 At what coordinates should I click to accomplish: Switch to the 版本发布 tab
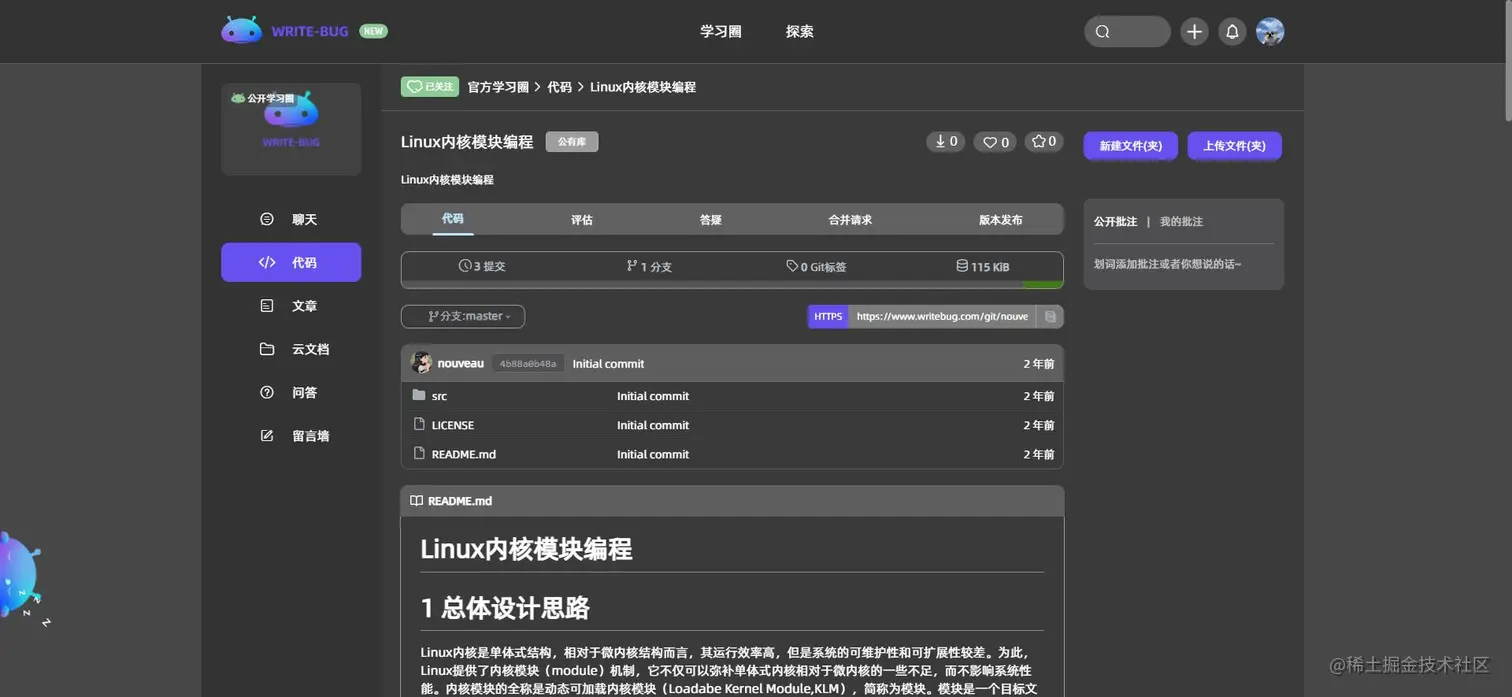pyautogui.click(x=1001, y=220)
